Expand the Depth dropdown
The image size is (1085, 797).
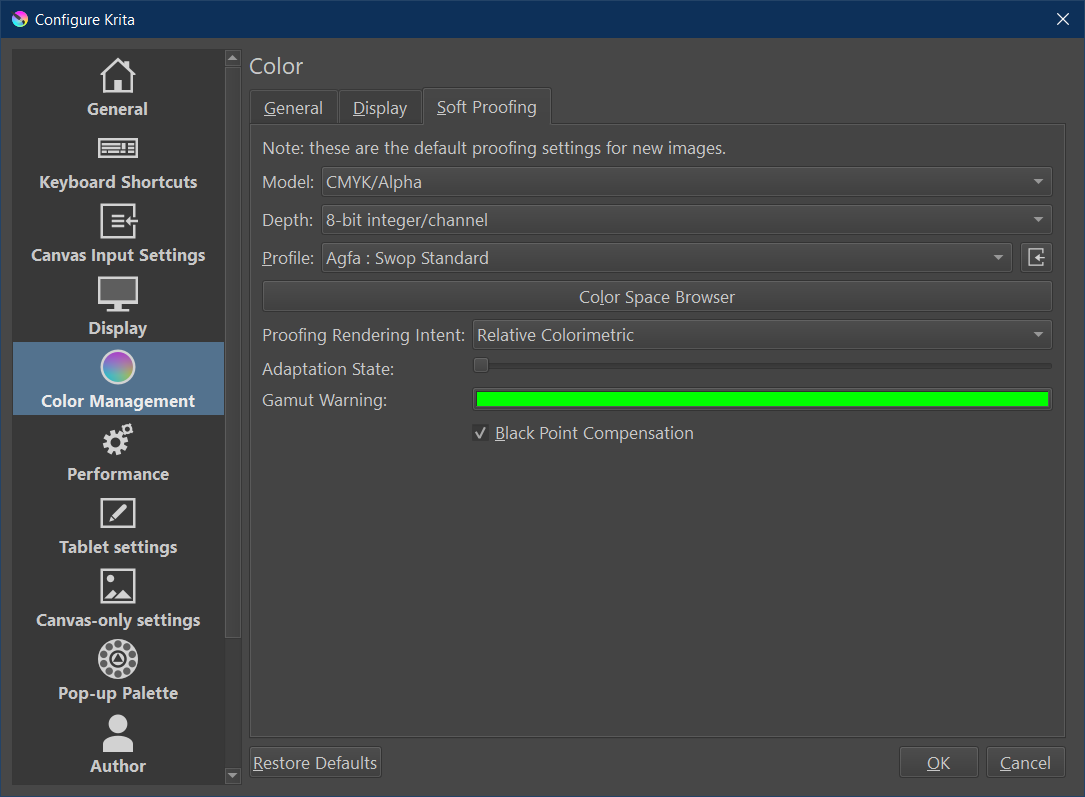tap(686, 220)
